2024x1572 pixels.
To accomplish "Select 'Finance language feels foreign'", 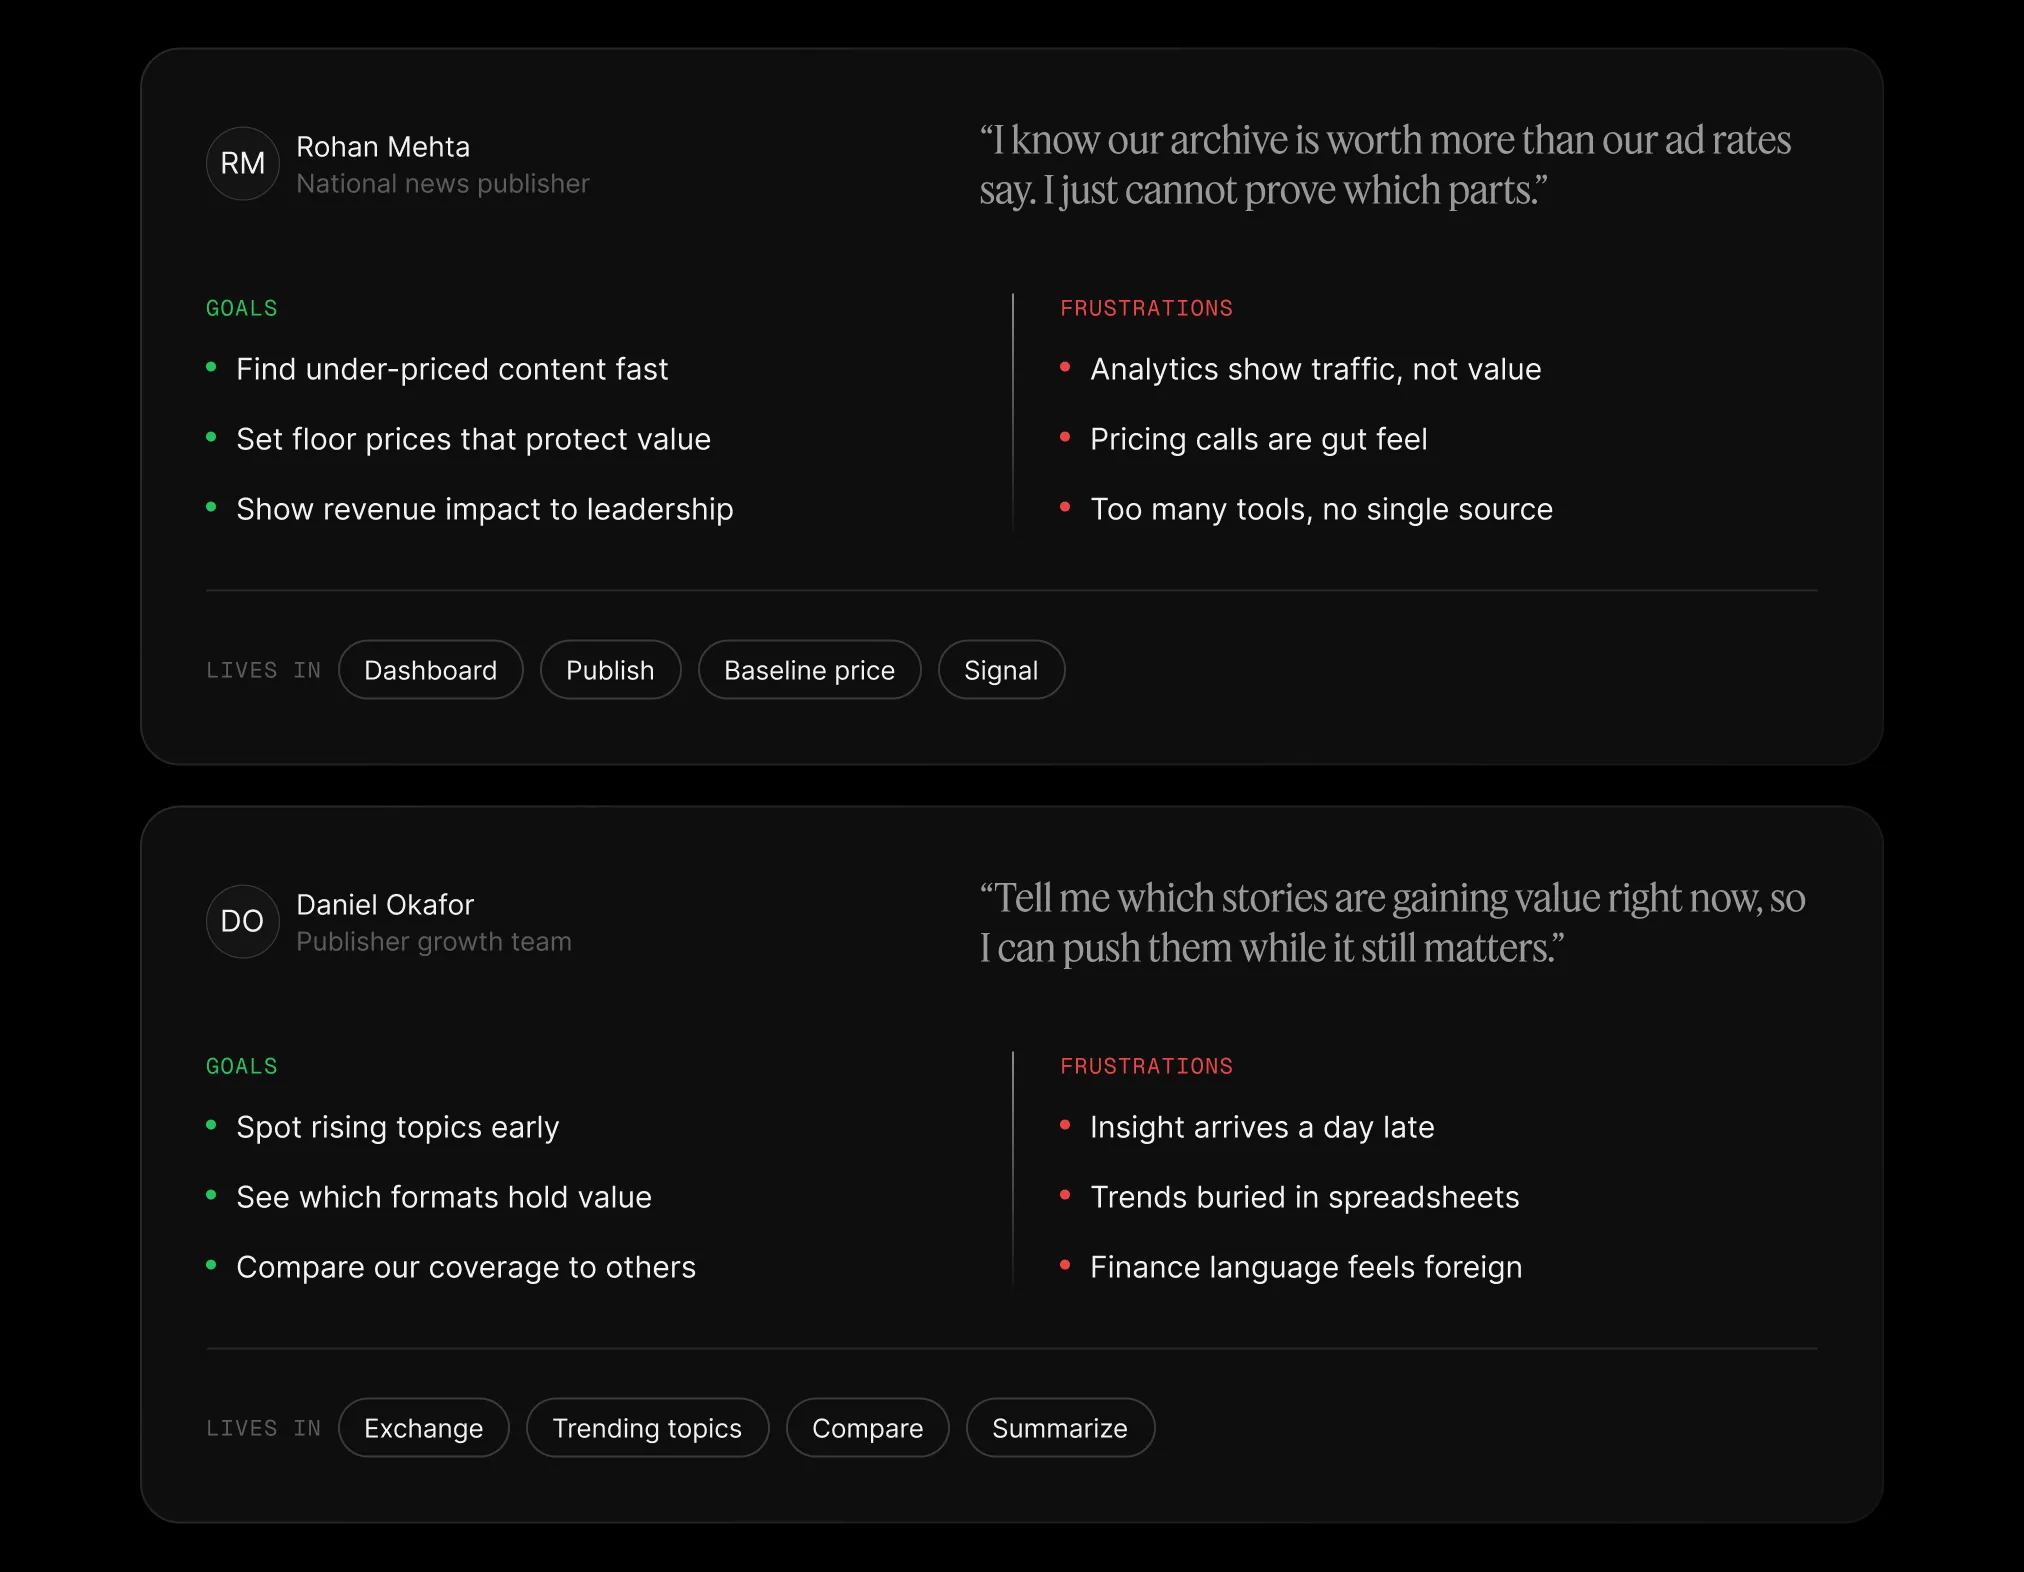I will coord(1306,1267).
